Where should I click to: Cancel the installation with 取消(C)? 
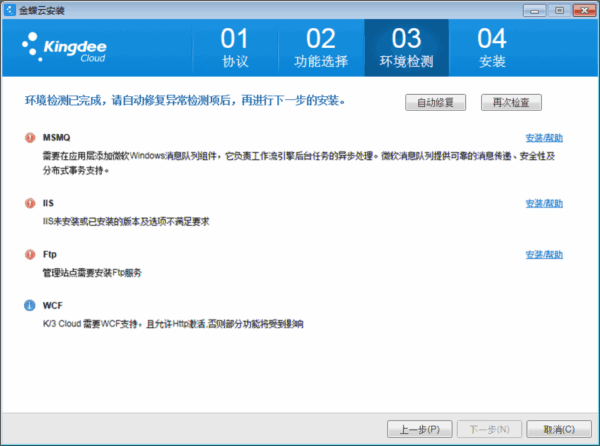(557, 429)
